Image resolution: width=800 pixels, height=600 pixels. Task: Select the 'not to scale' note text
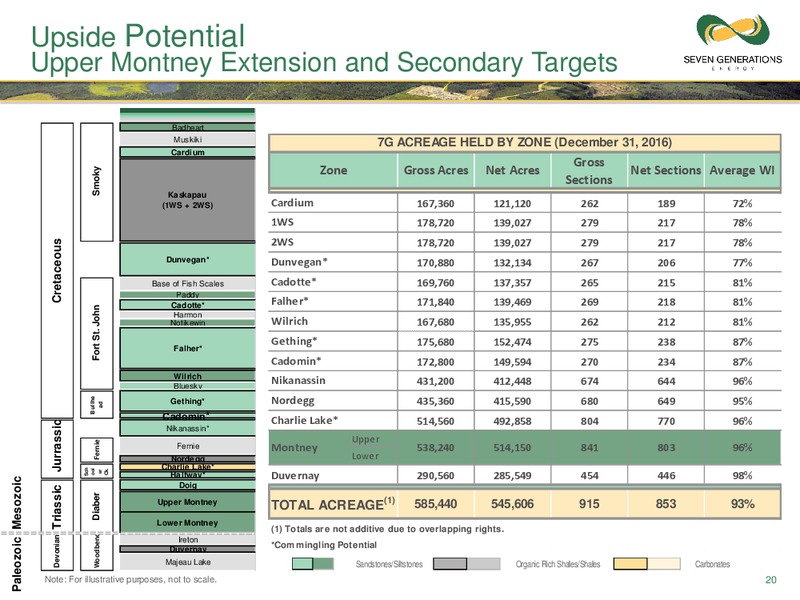(x=131, y=579)
